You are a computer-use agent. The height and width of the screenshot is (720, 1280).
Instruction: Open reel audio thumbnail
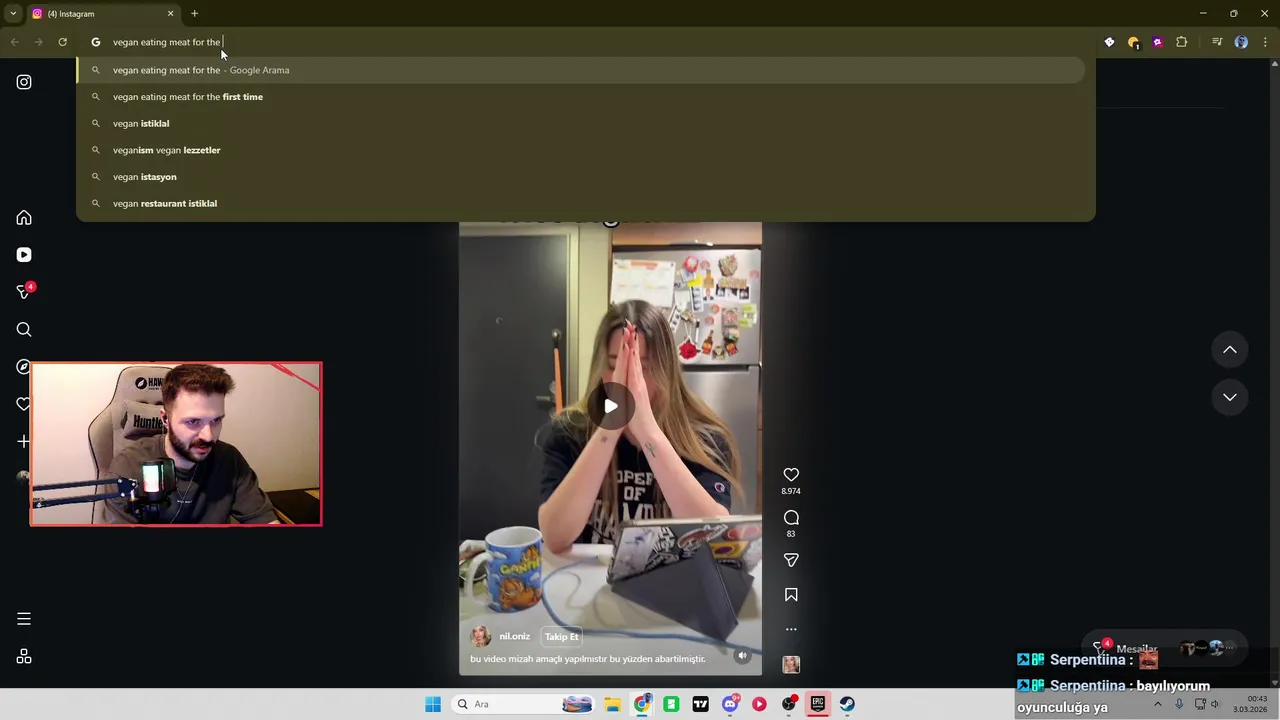click(x=791, y=664)
